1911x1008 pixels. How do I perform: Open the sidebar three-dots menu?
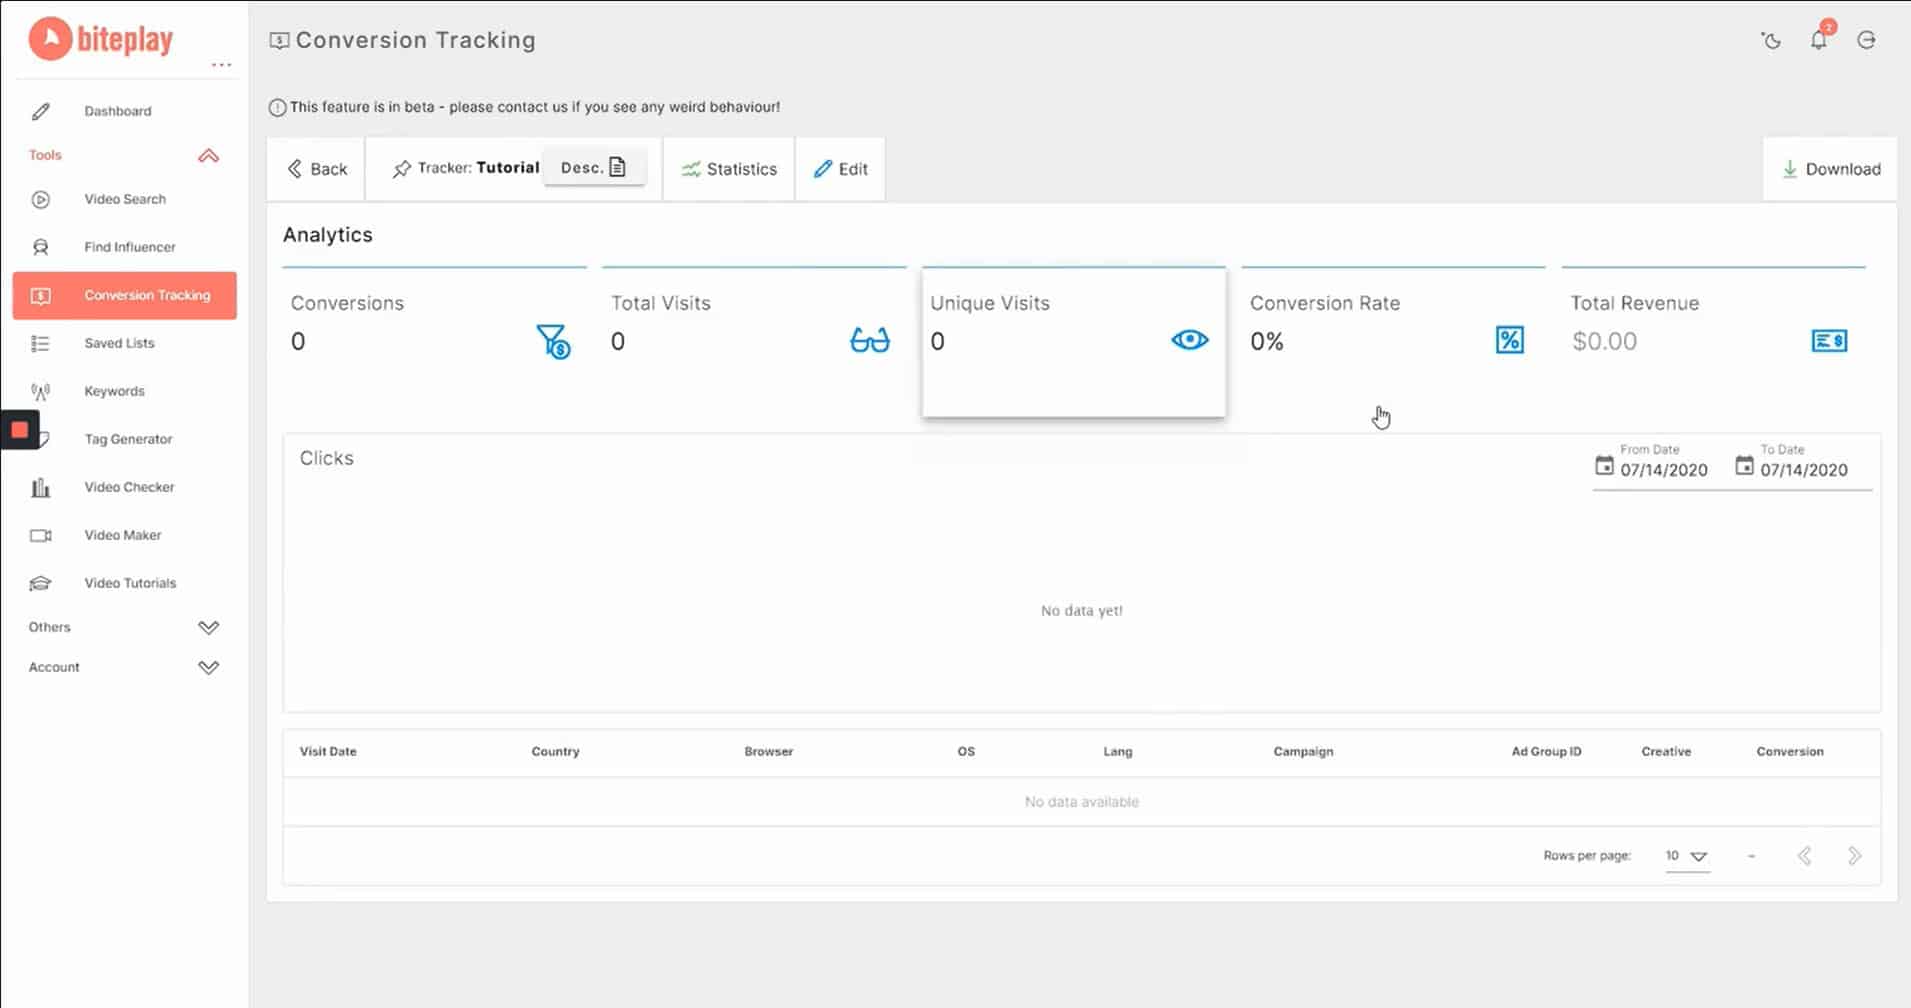pyautogui.click(x=222, y=65)
